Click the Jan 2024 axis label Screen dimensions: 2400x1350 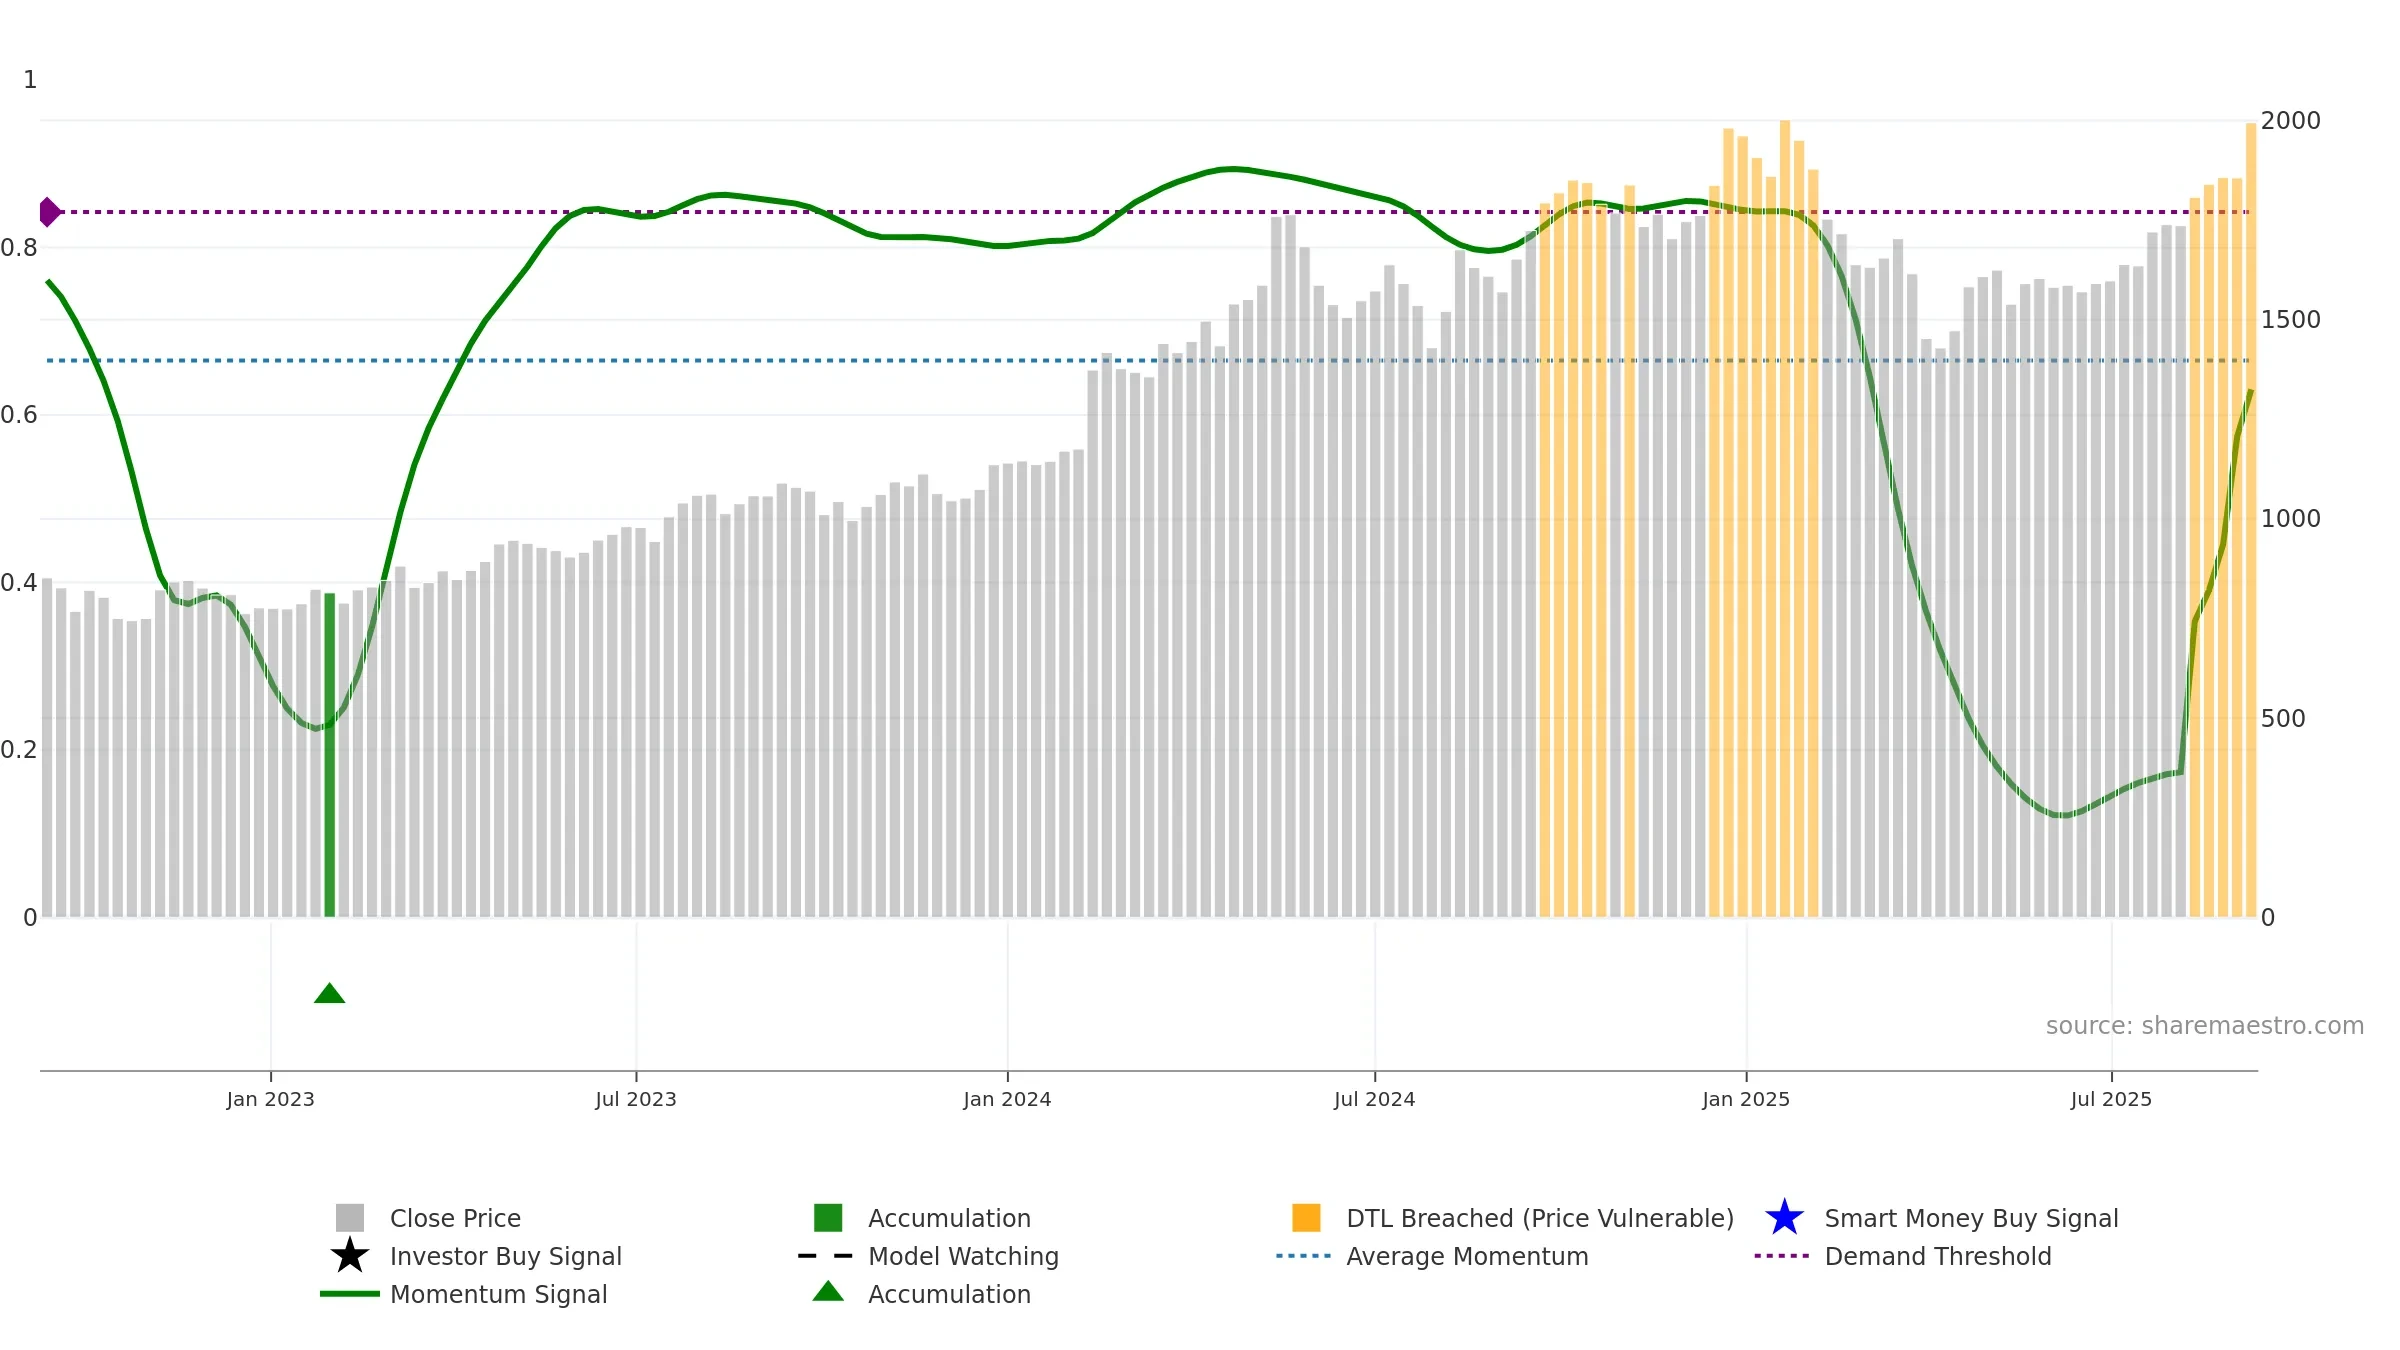coord(1007,1099)
